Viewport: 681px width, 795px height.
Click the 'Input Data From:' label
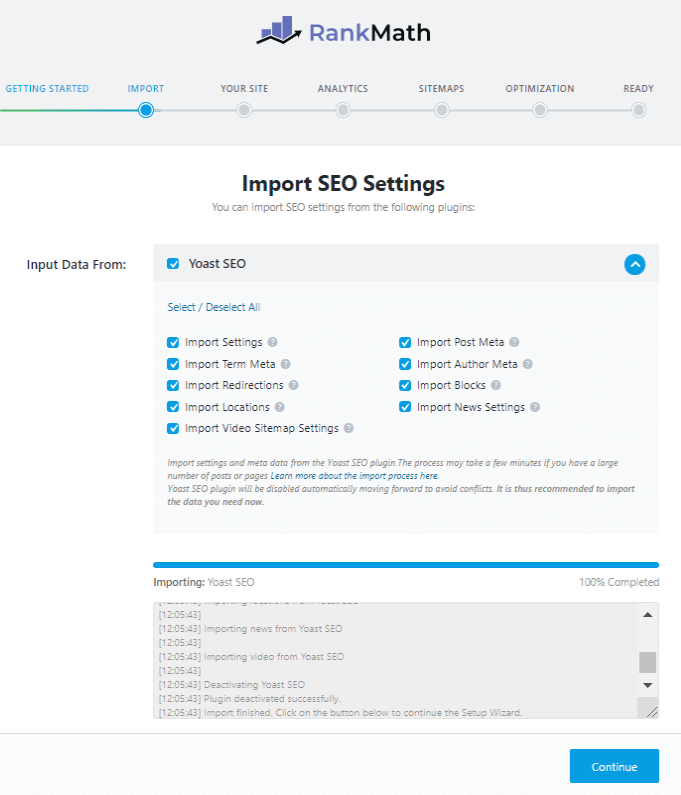pyautogui.click(x=76, y=265)
